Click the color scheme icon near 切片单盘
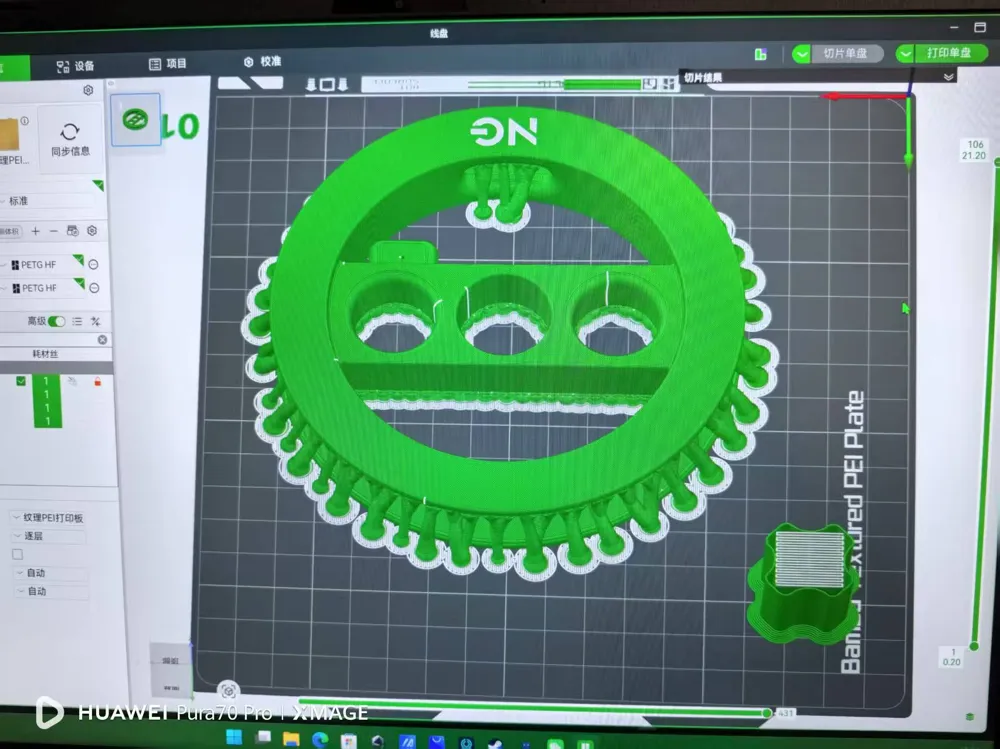1000x749 pixels. click(760, 54)
